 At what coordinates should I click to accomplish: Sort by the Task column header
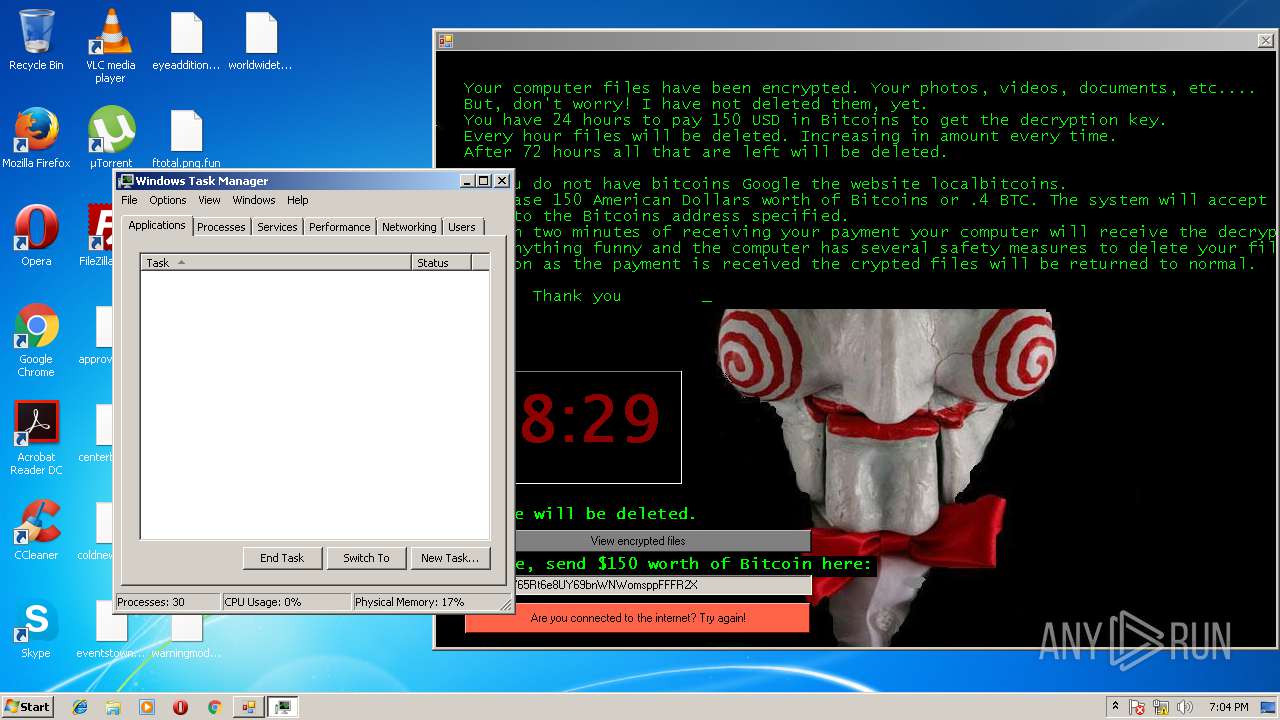point(276,263)
